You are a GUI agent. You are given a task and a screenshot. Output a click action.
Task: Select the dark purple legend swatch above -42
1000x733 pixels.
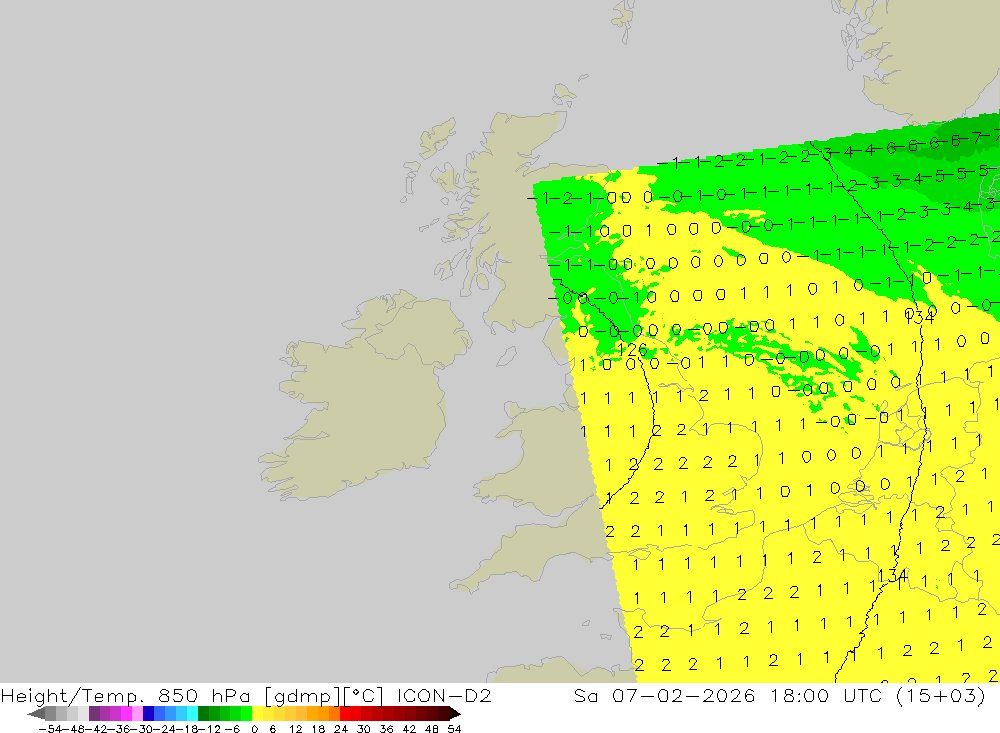pyautogui.click(x=94, y=713)
